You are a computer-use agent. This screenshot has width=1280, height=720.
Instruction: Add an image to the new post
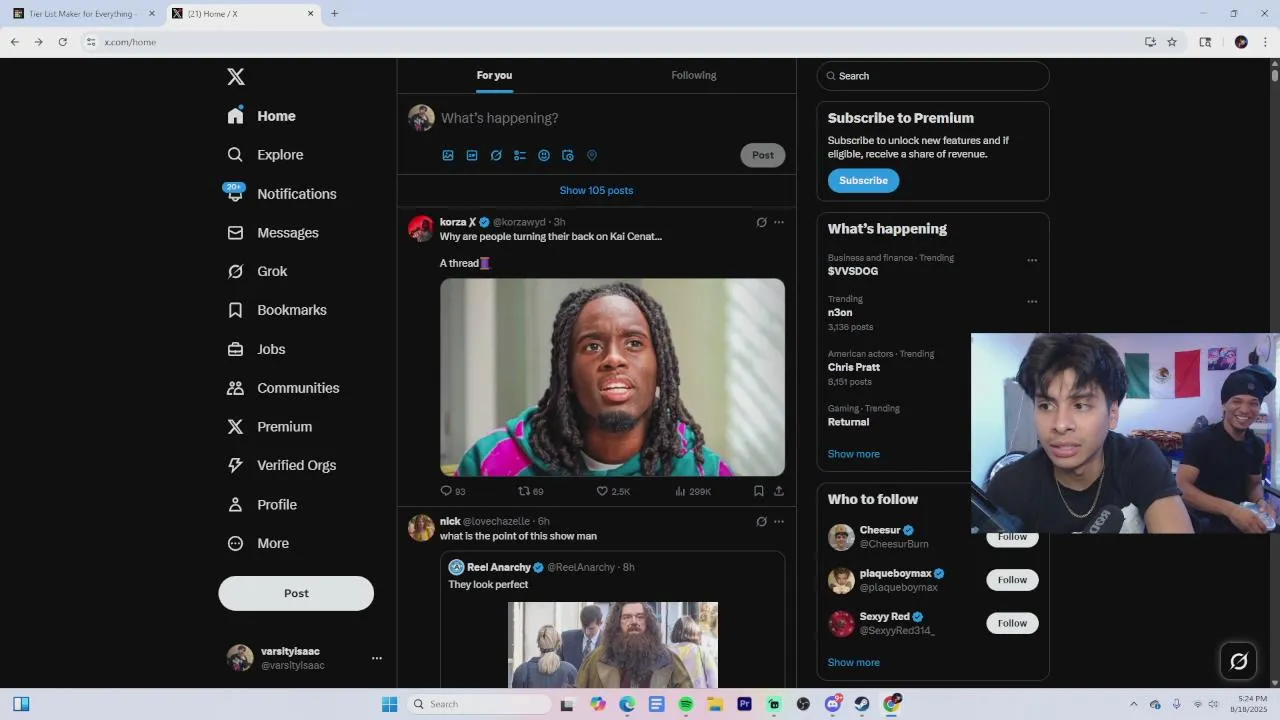click(x=448, y=155)
